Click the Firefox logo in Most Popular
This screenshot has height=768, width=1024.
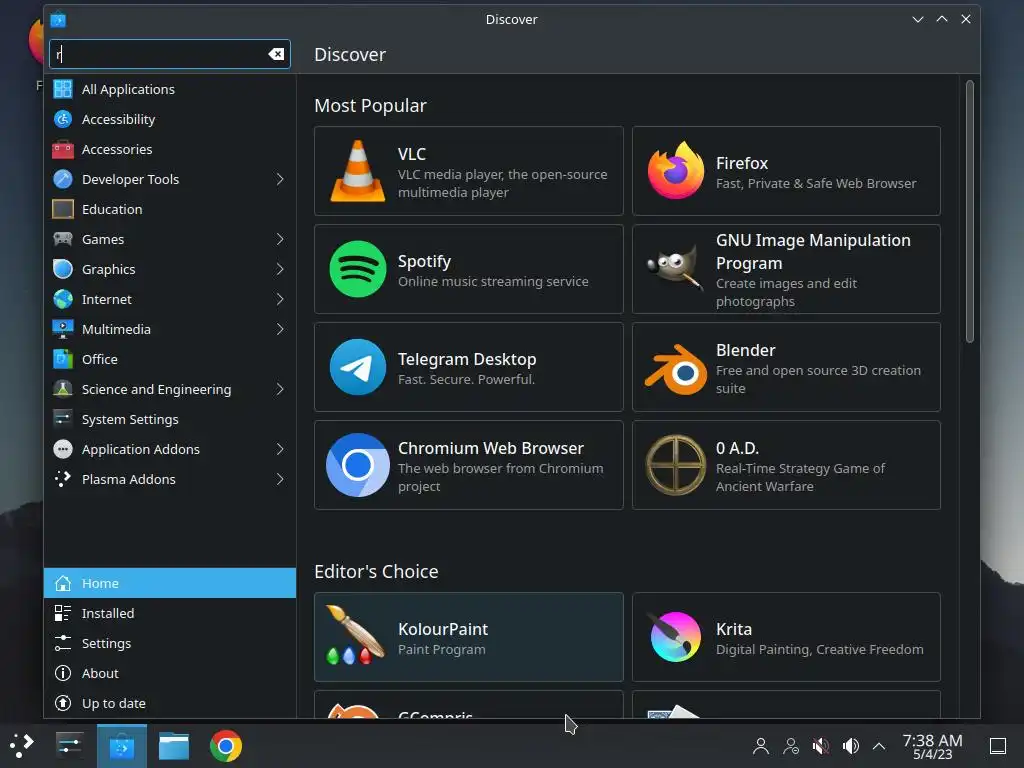(x=675, y=171)
